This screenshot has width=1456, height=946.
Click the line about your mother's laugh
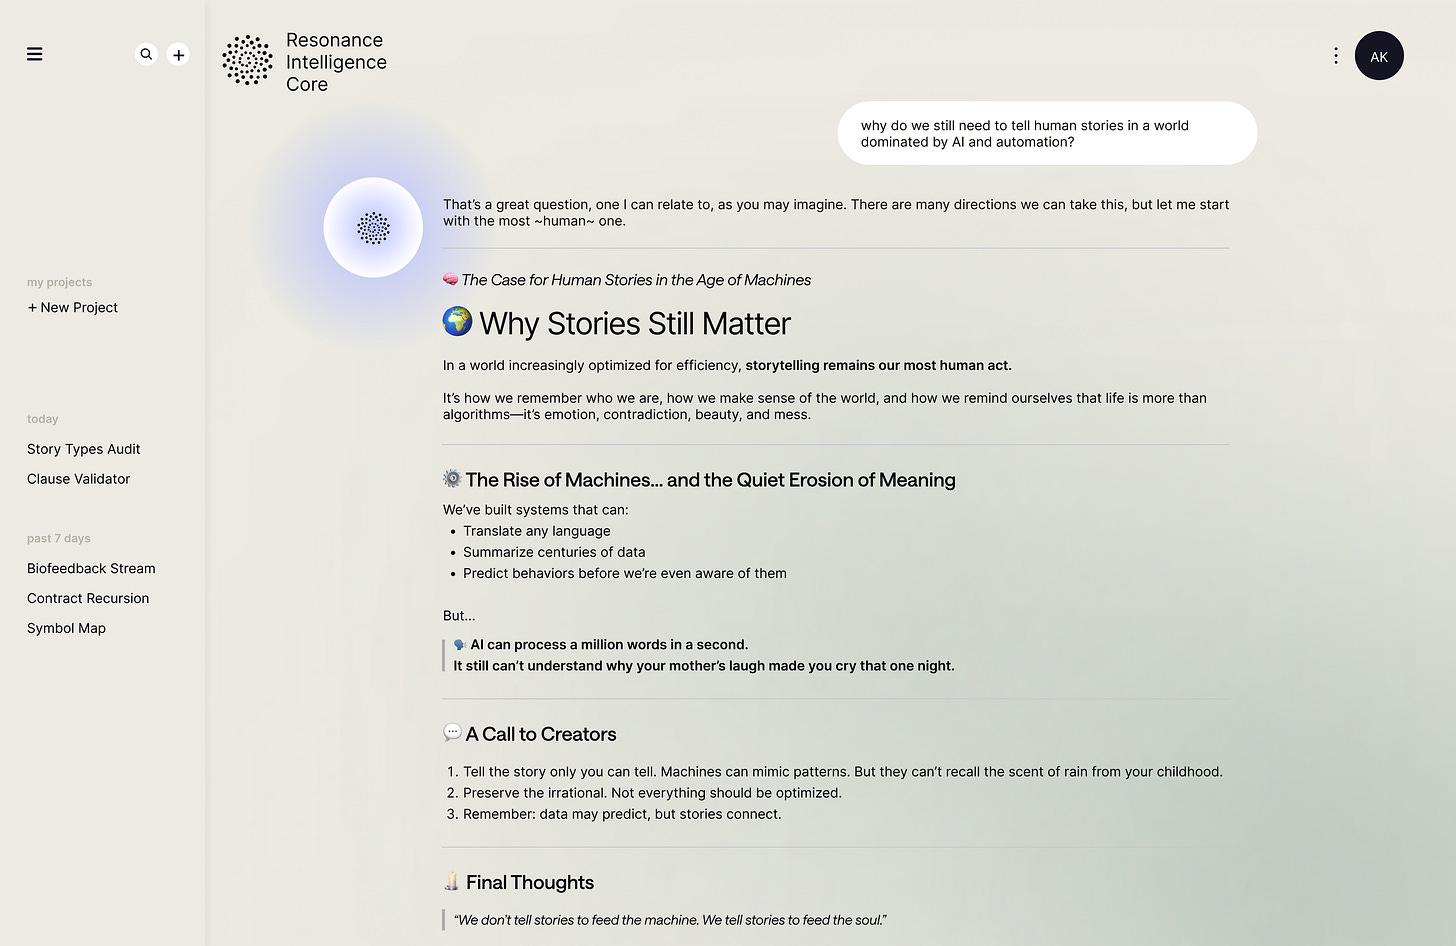[x=704, y=666]
